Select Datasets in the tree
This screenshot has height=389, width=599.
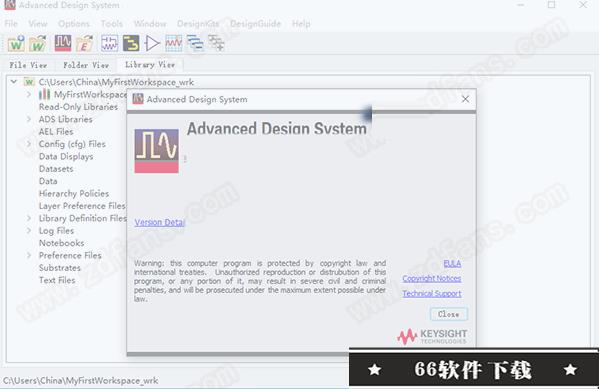[x=56, y=169]
